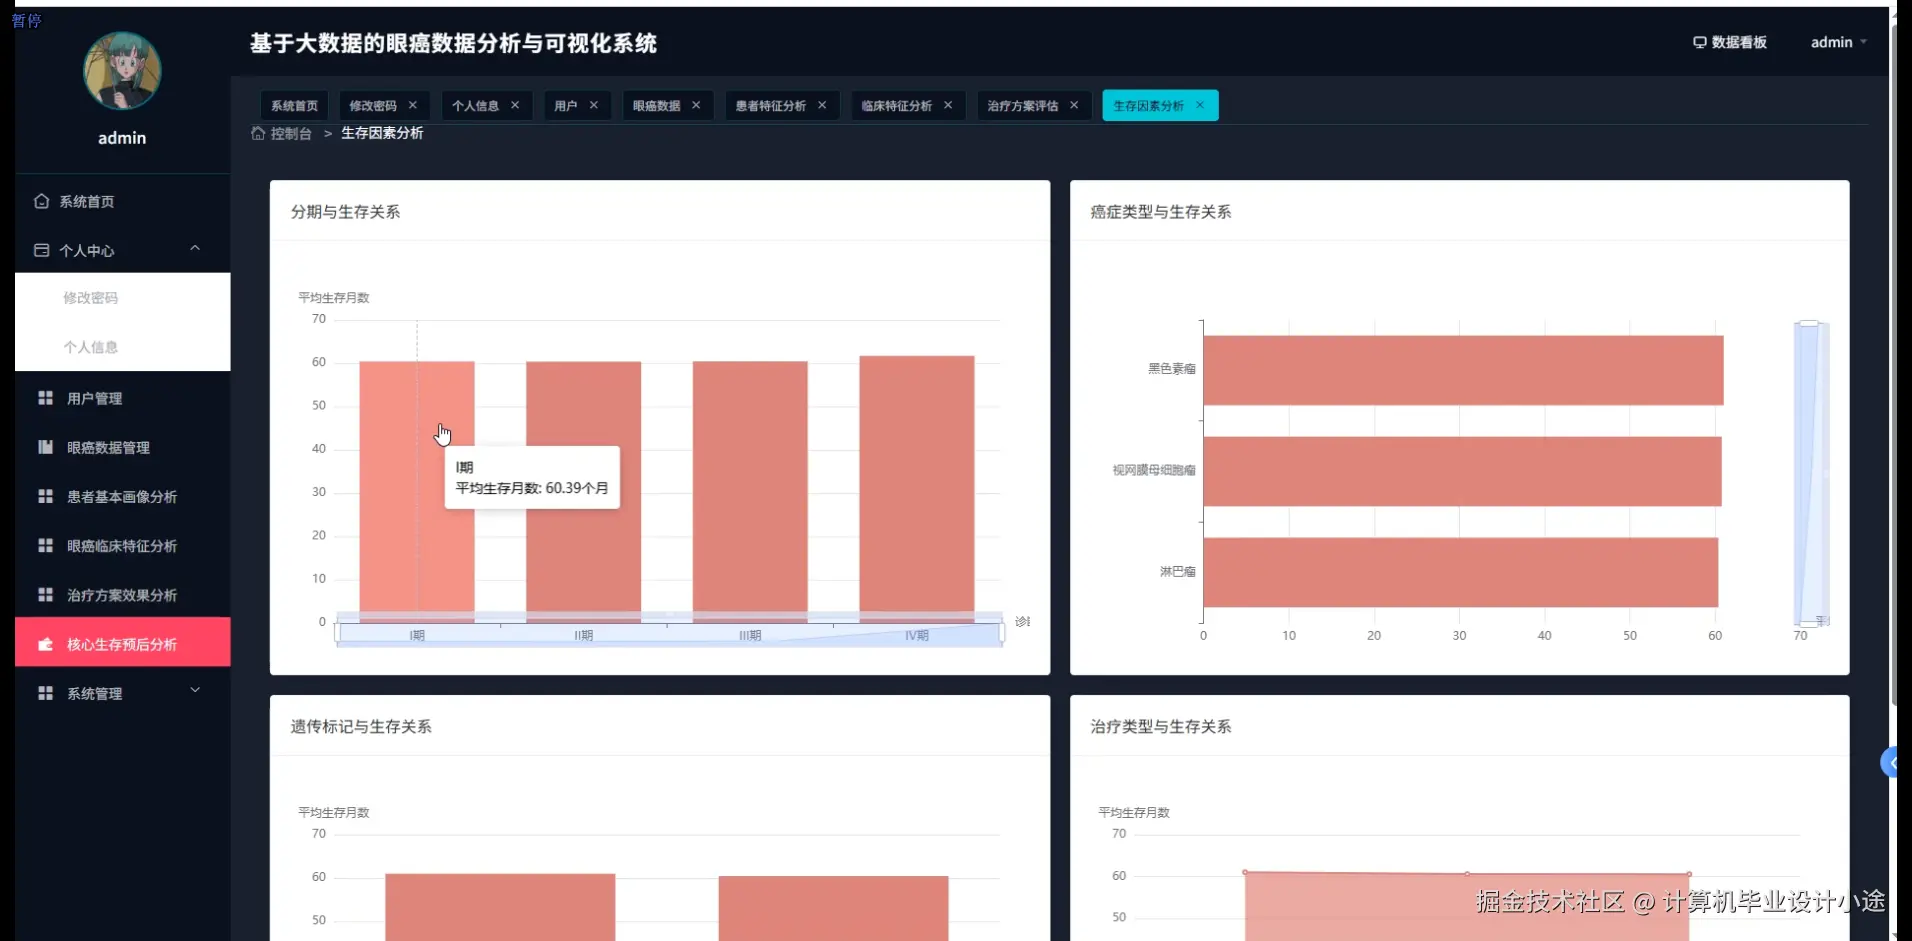Open 眼癌数据管理 via its sidebar icon
The image size is (1912, 941).
(x=43, y=446)
